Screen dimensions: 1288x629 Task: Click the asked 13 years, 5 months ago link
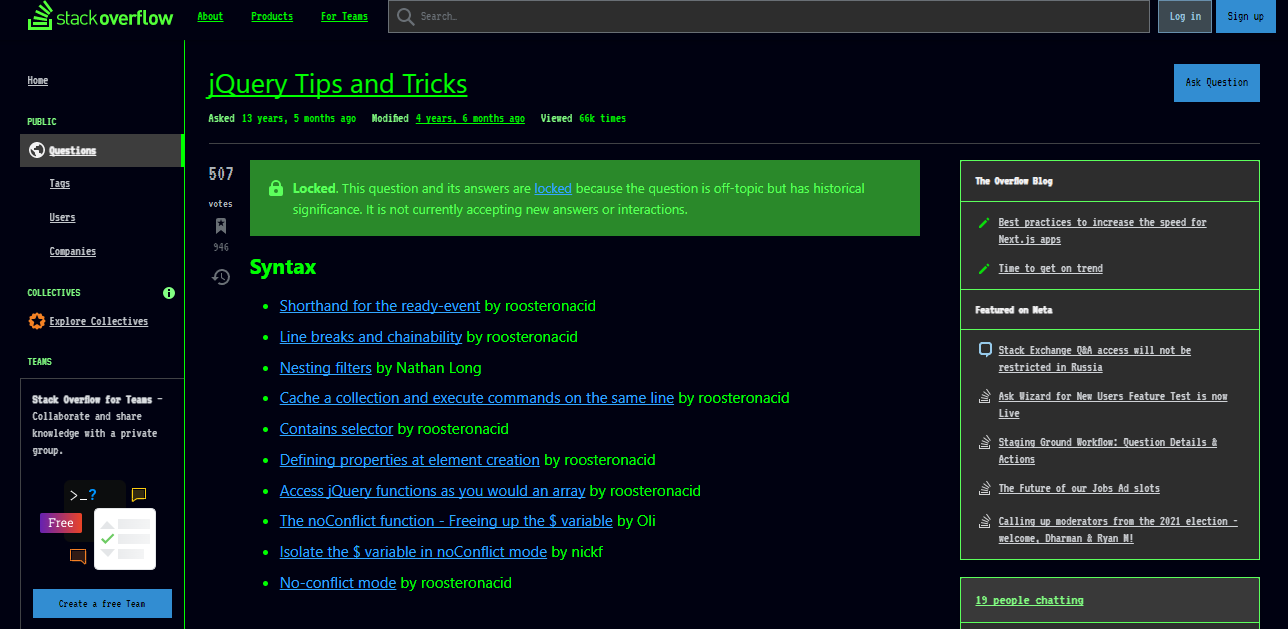(x=299, y=118)
